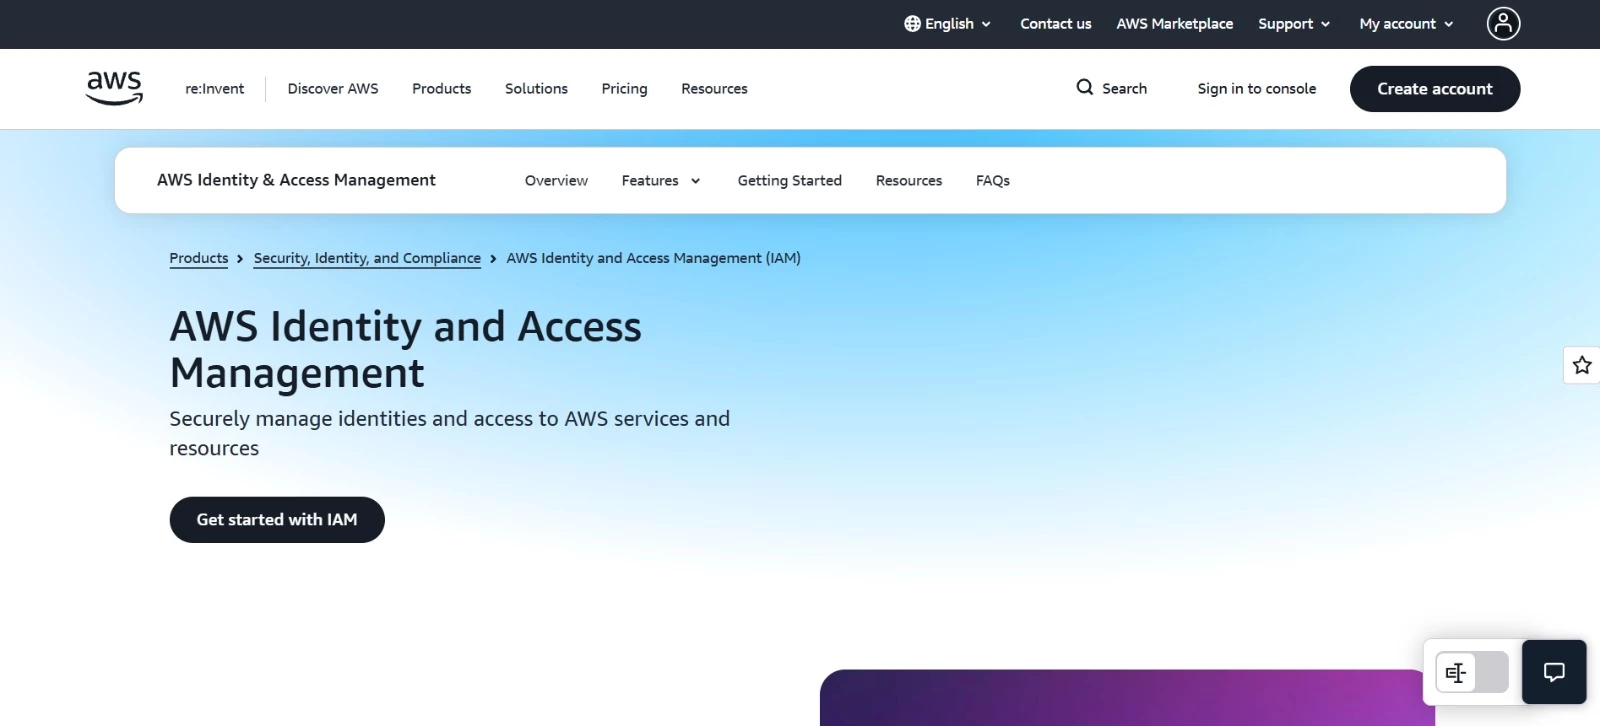Viewport: 1600px width, 726px height.
Task: Click the star bookmark icon
Action: (1582, 365)
